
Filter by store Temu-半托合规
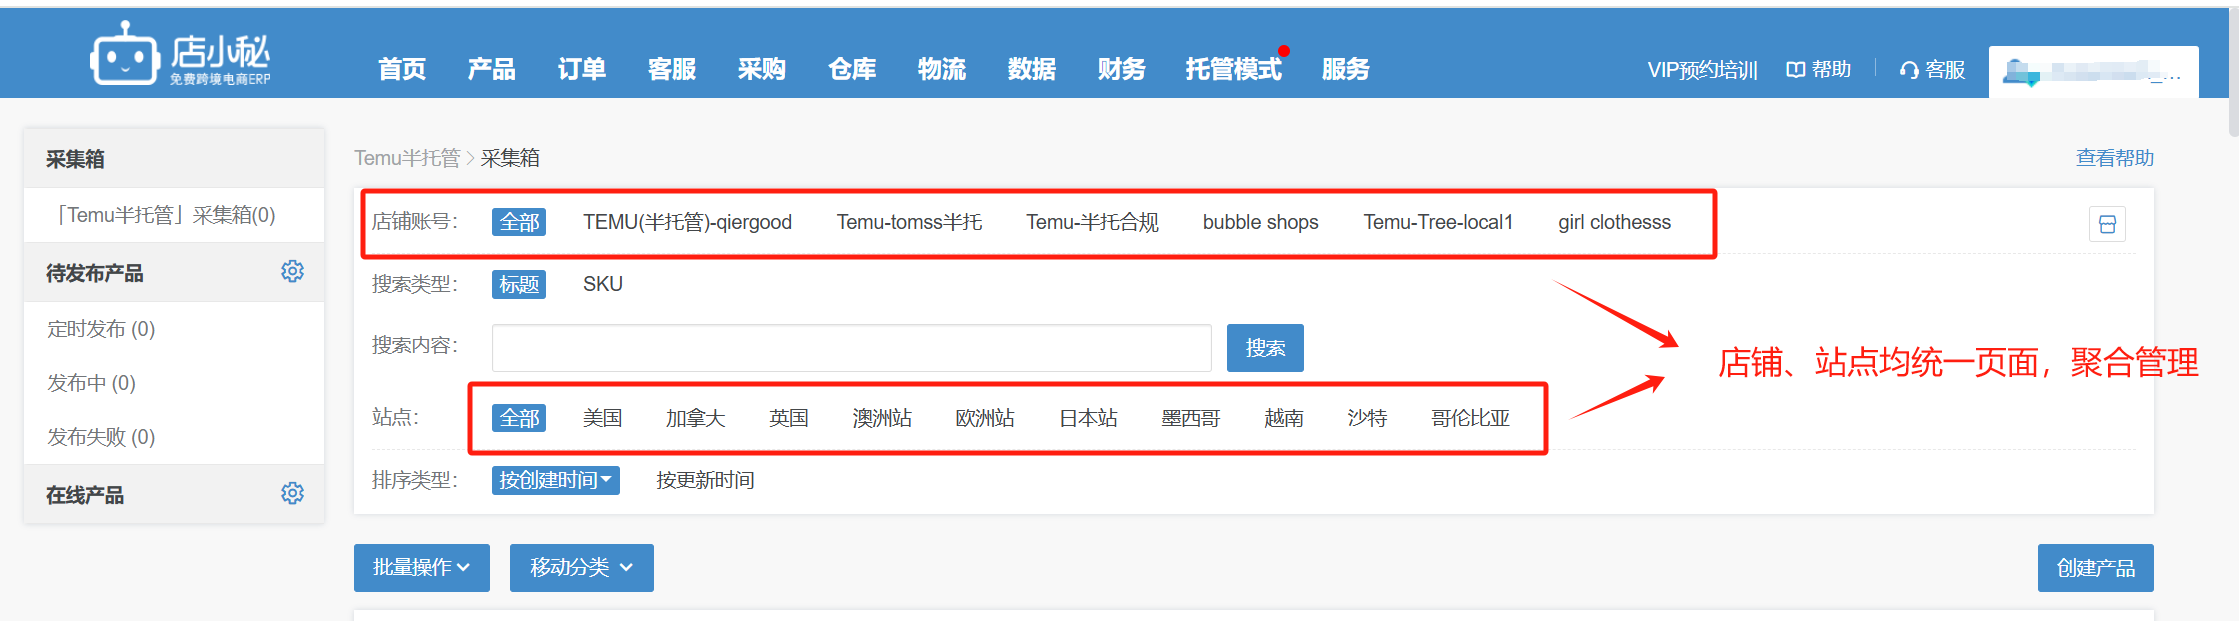(1092, 222)
